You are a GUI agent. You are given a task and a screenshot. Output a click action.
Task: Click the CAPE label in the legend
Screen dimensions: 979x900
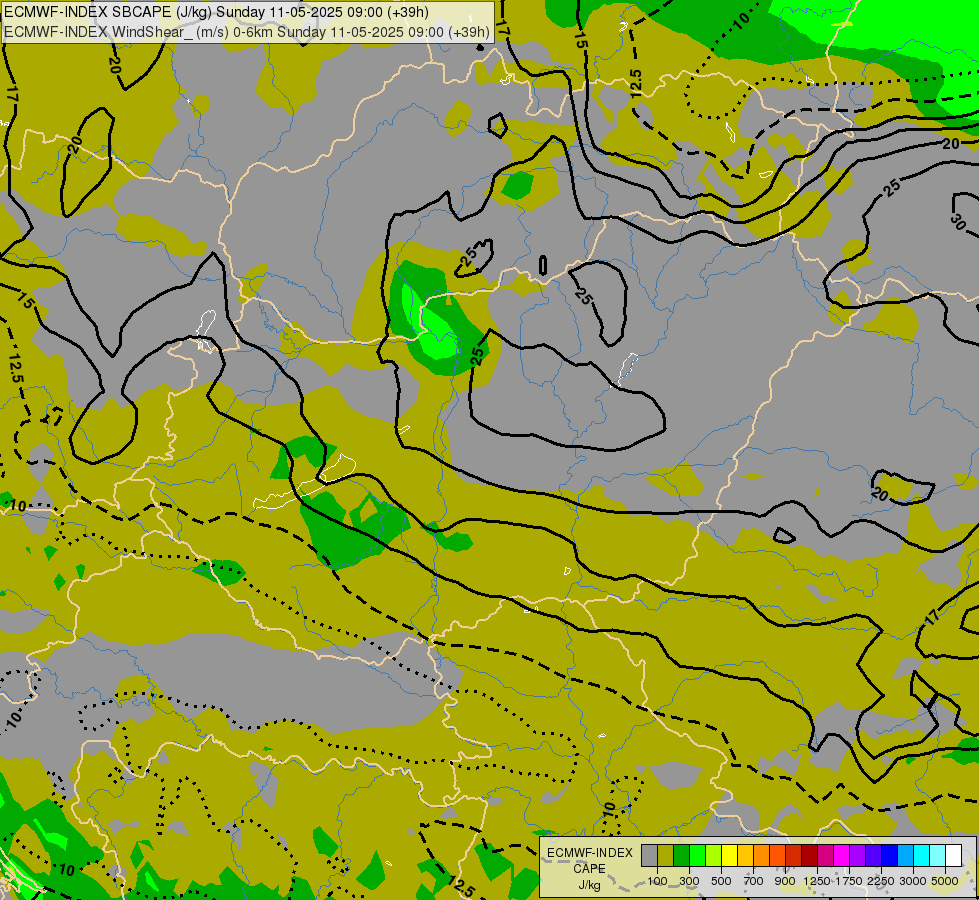pyautogui.click(x=589, y=869)
